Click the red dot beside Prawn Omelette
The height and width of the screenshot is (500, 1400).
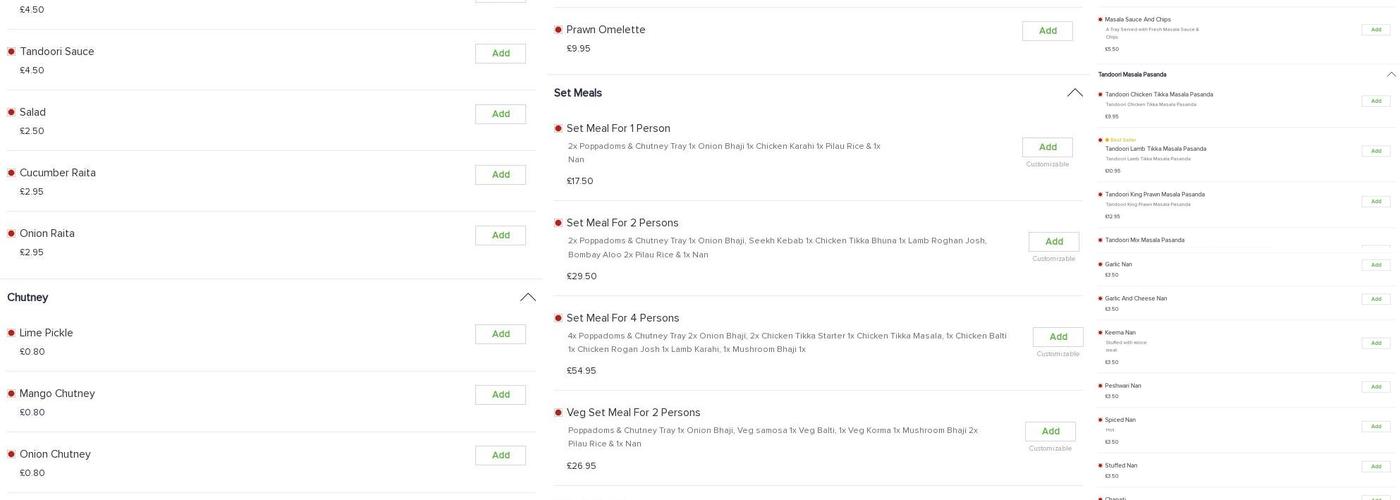click(x=558, y=30)
